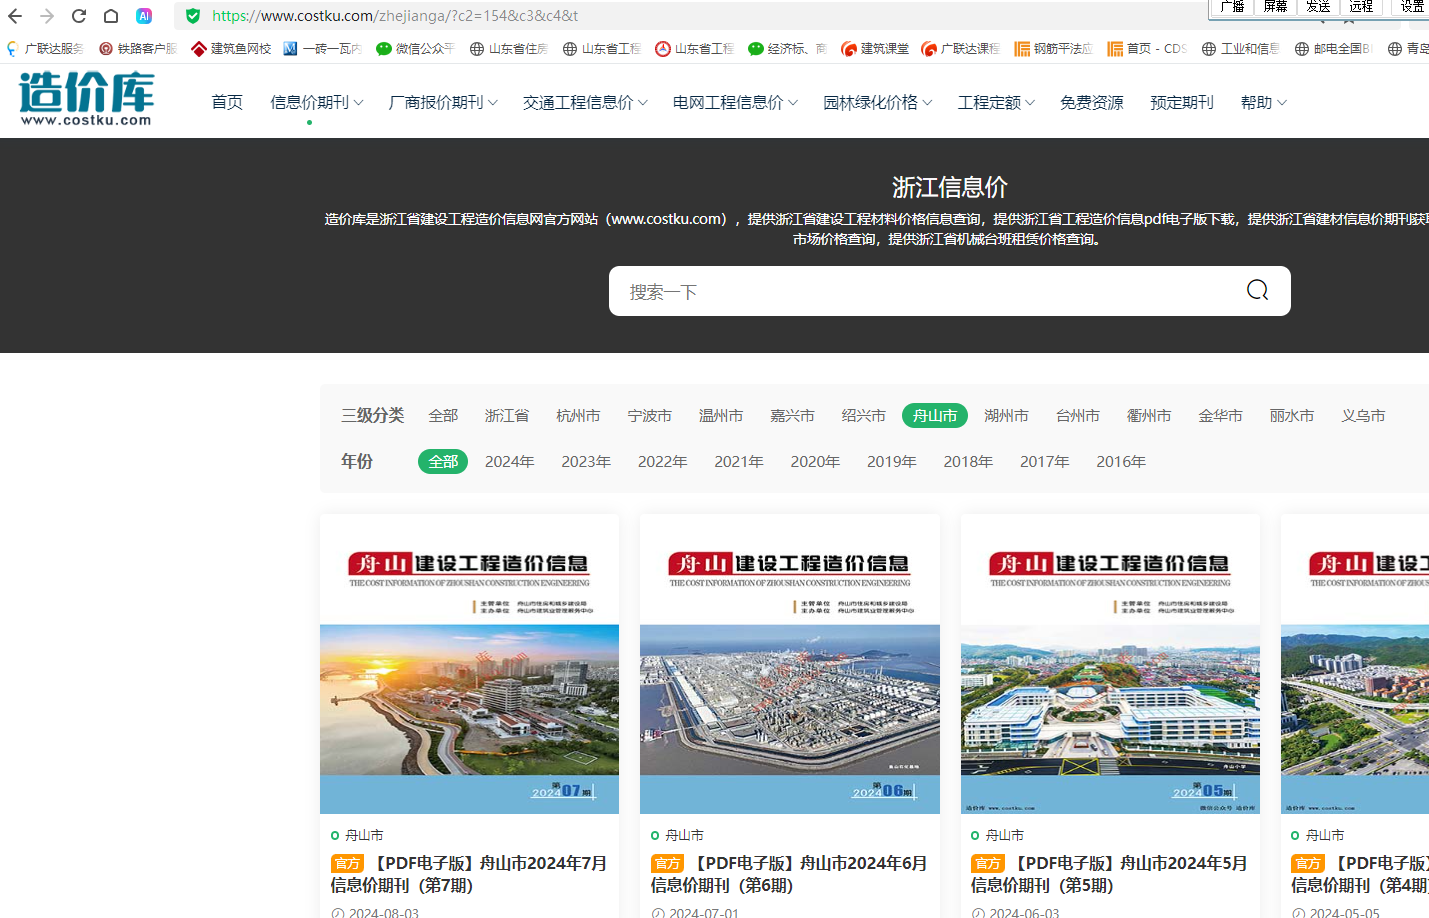Filter by year 2022年

(x=663, y=461)
